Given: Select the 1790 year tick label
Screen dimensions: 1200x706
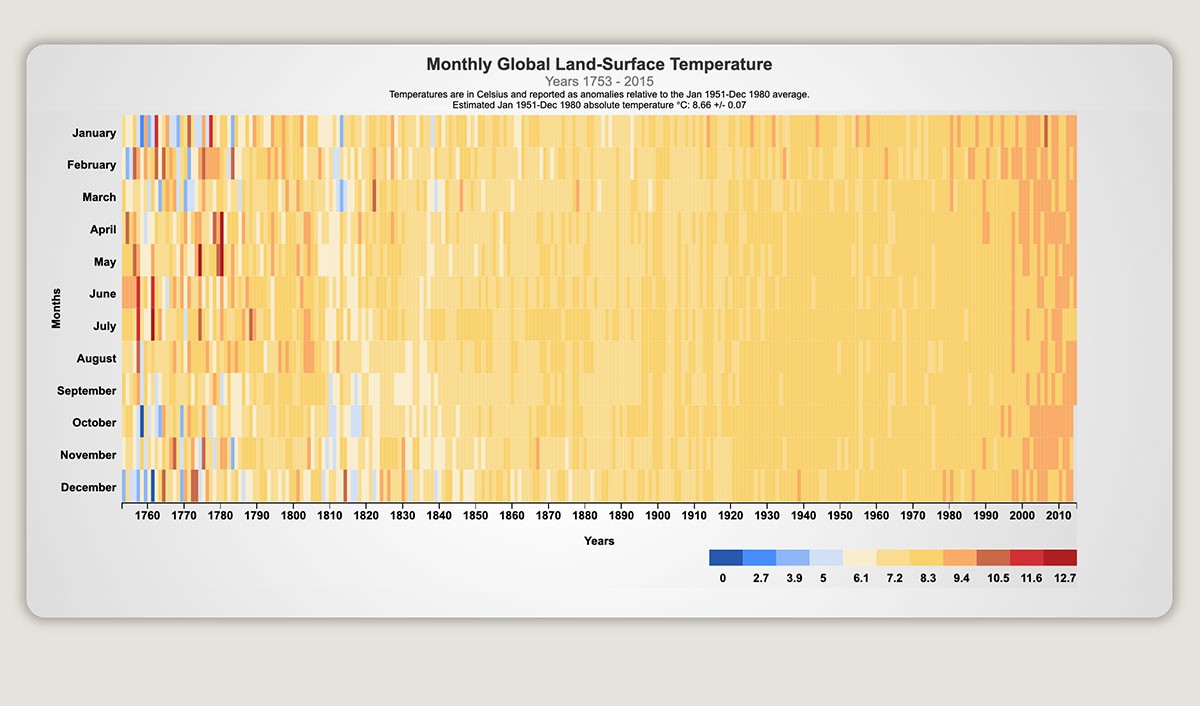Looking at the screenshot, I should tap(256, 516).
